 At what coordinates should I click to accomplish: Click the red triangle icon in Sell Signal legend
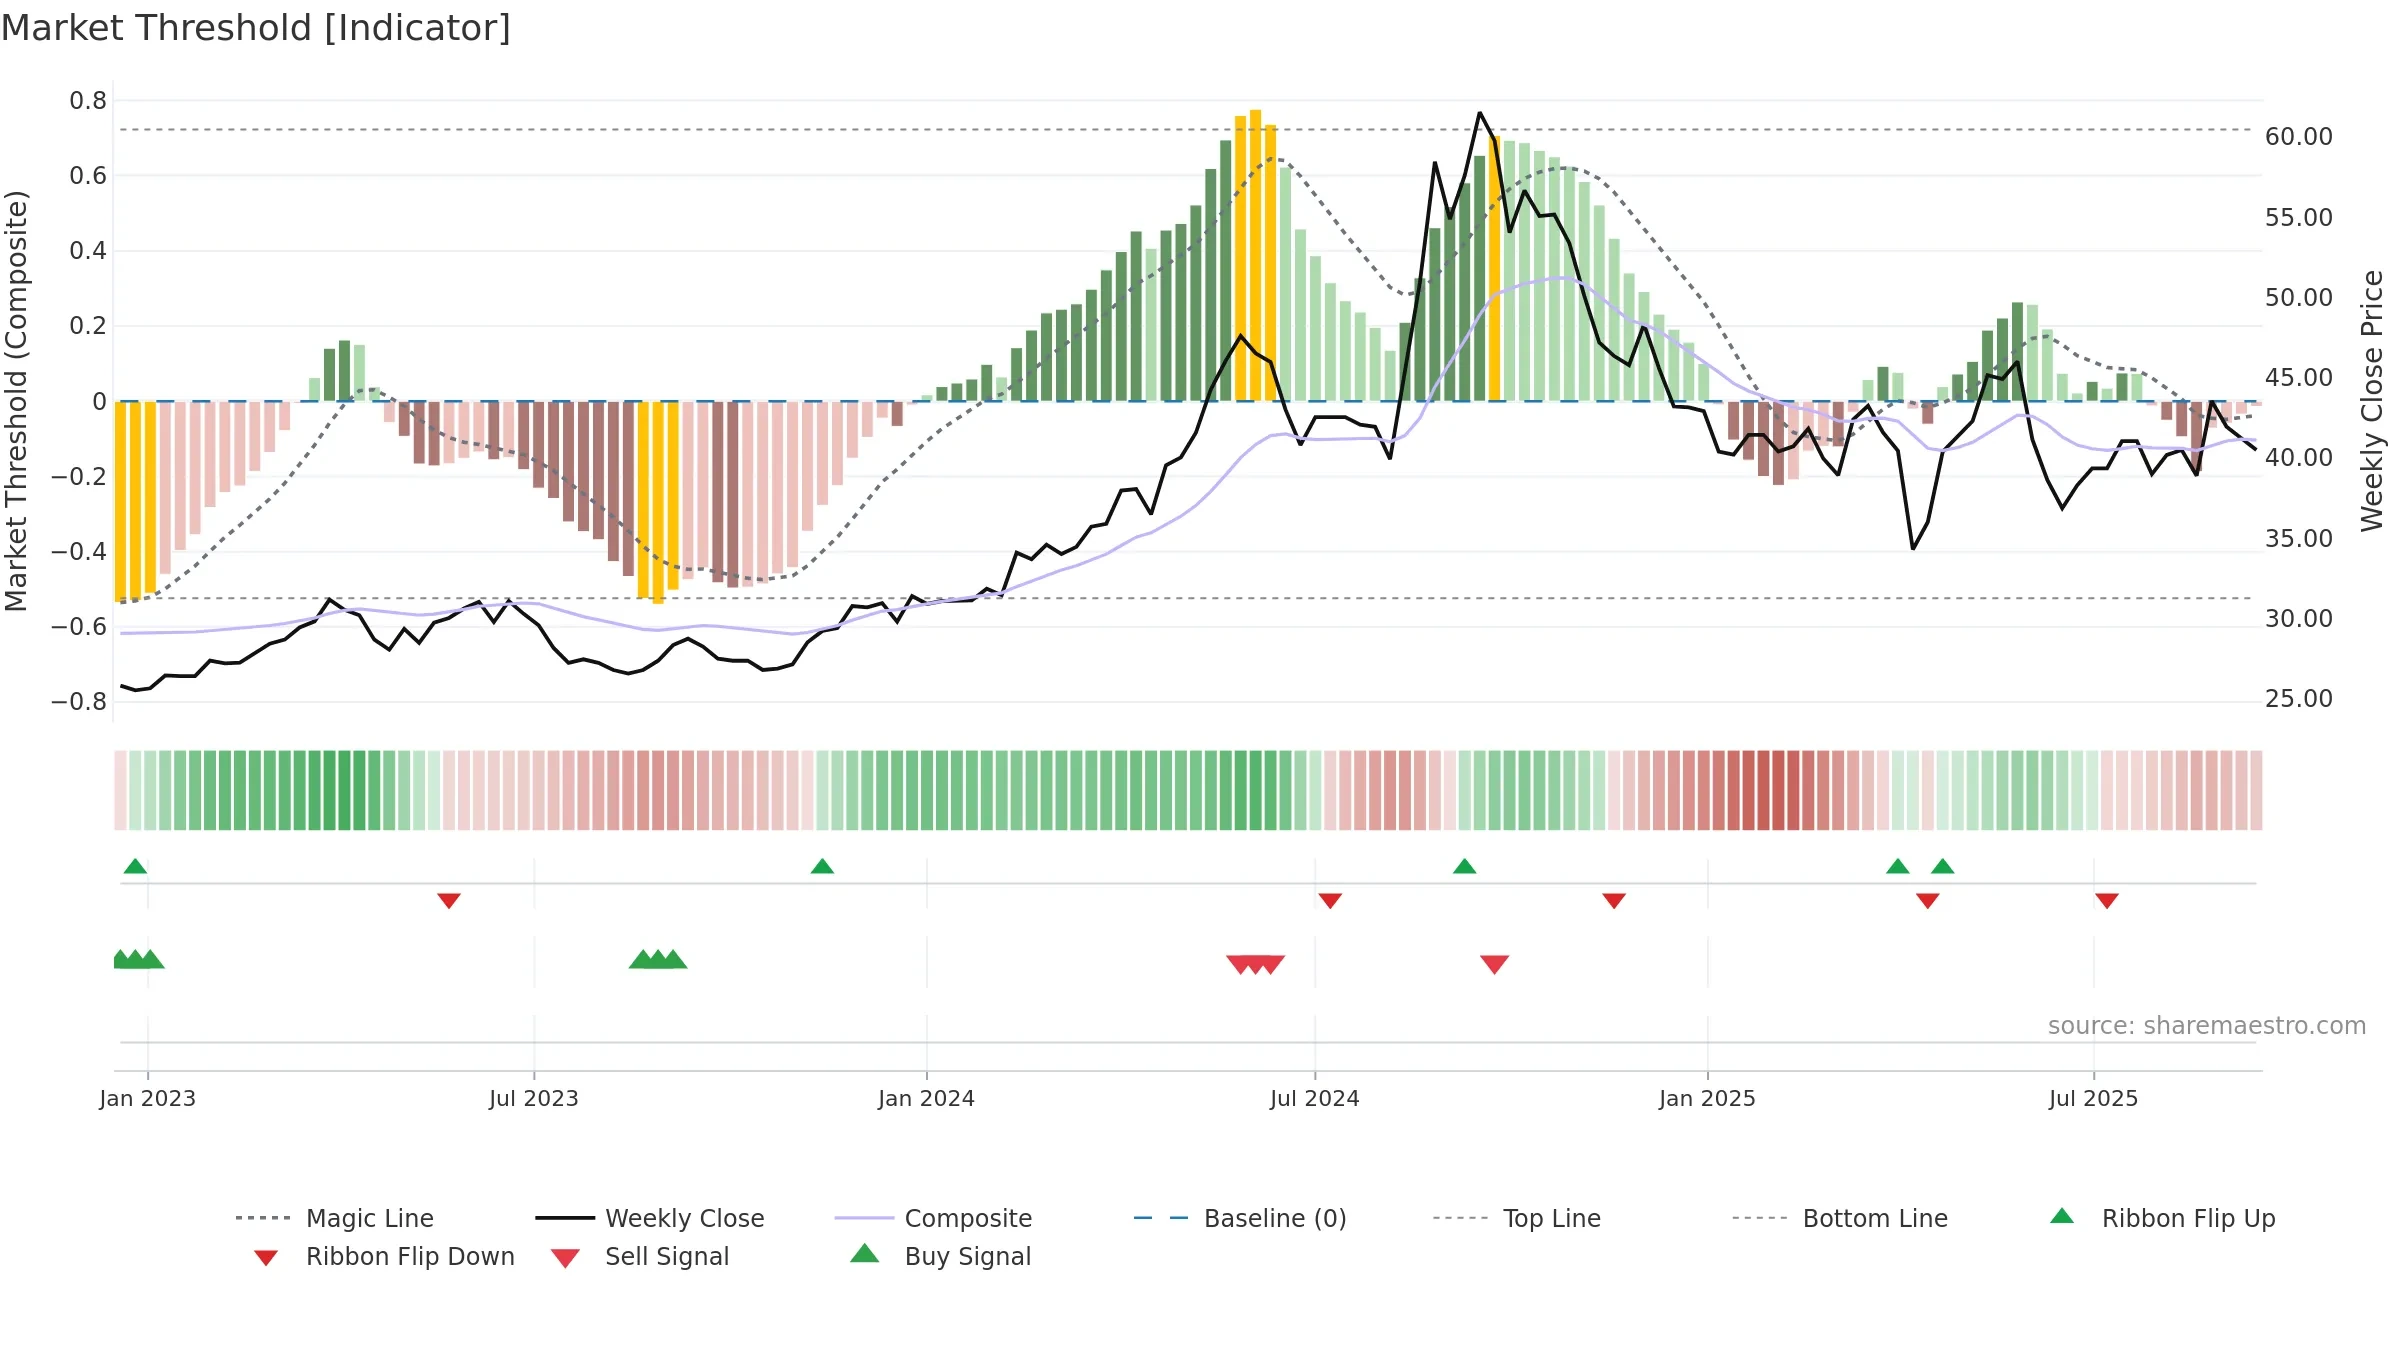click(565, 1258)
